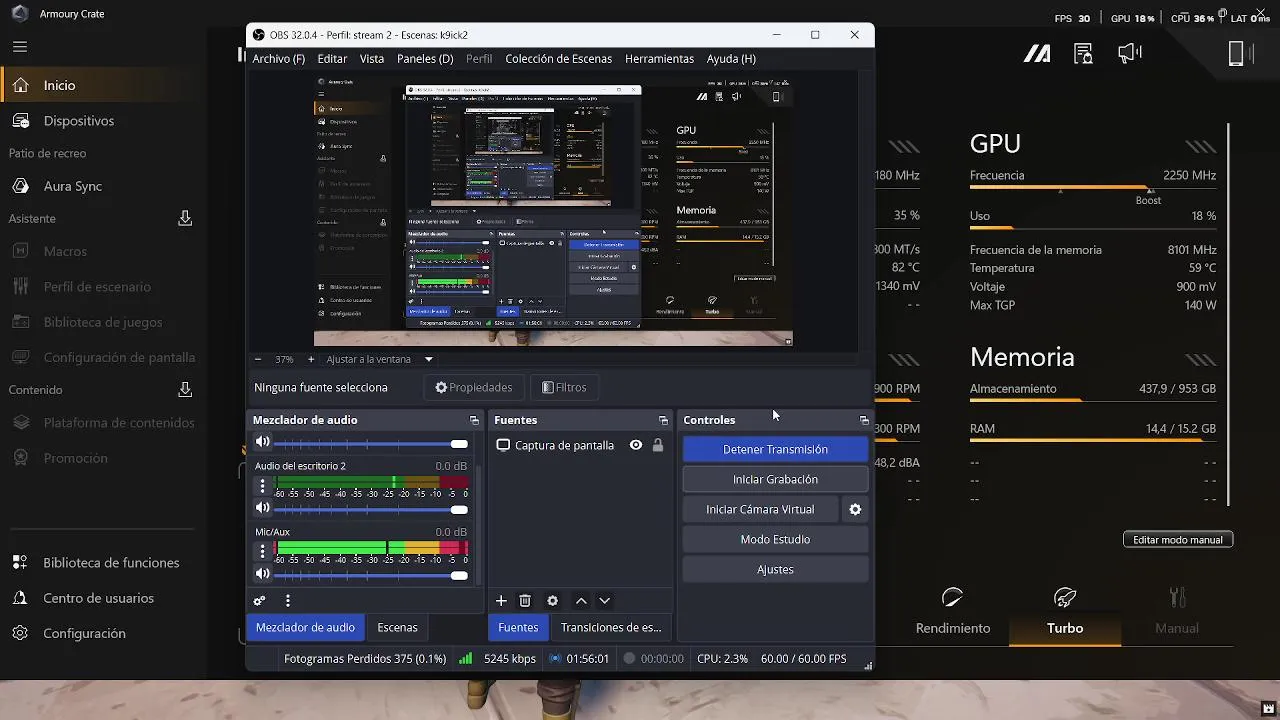The image size is (1280, 720).
Task: Open Colección de Escenas menu
Action: (x=558, y=59)
